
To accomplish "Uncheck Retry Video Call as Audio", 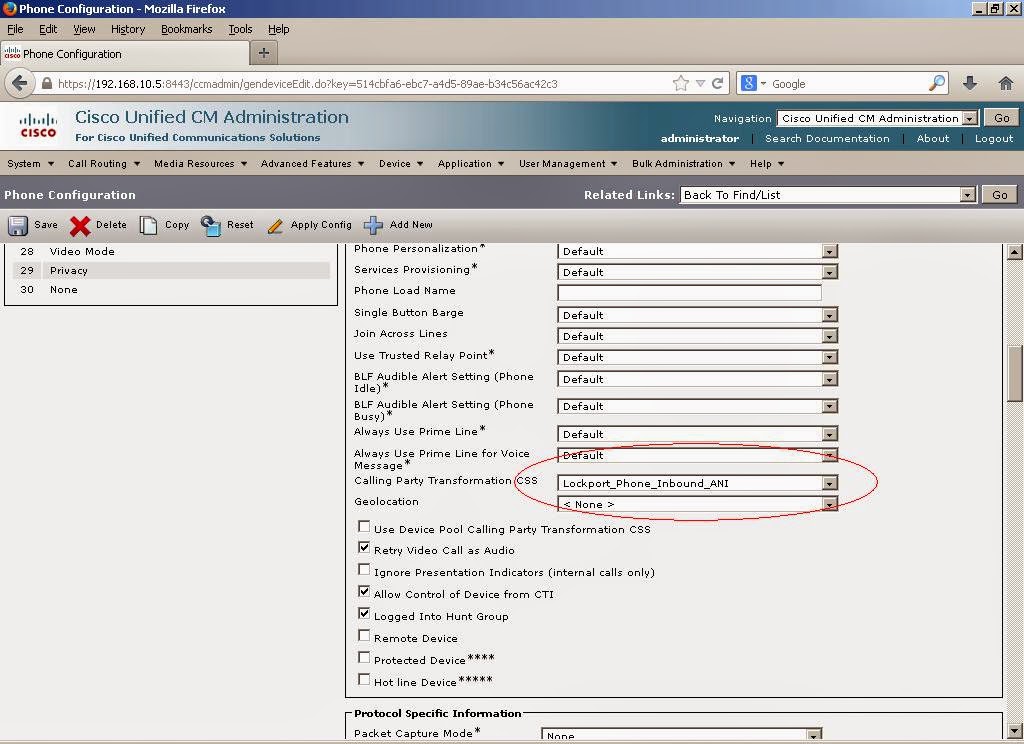I will coord(364,547).
